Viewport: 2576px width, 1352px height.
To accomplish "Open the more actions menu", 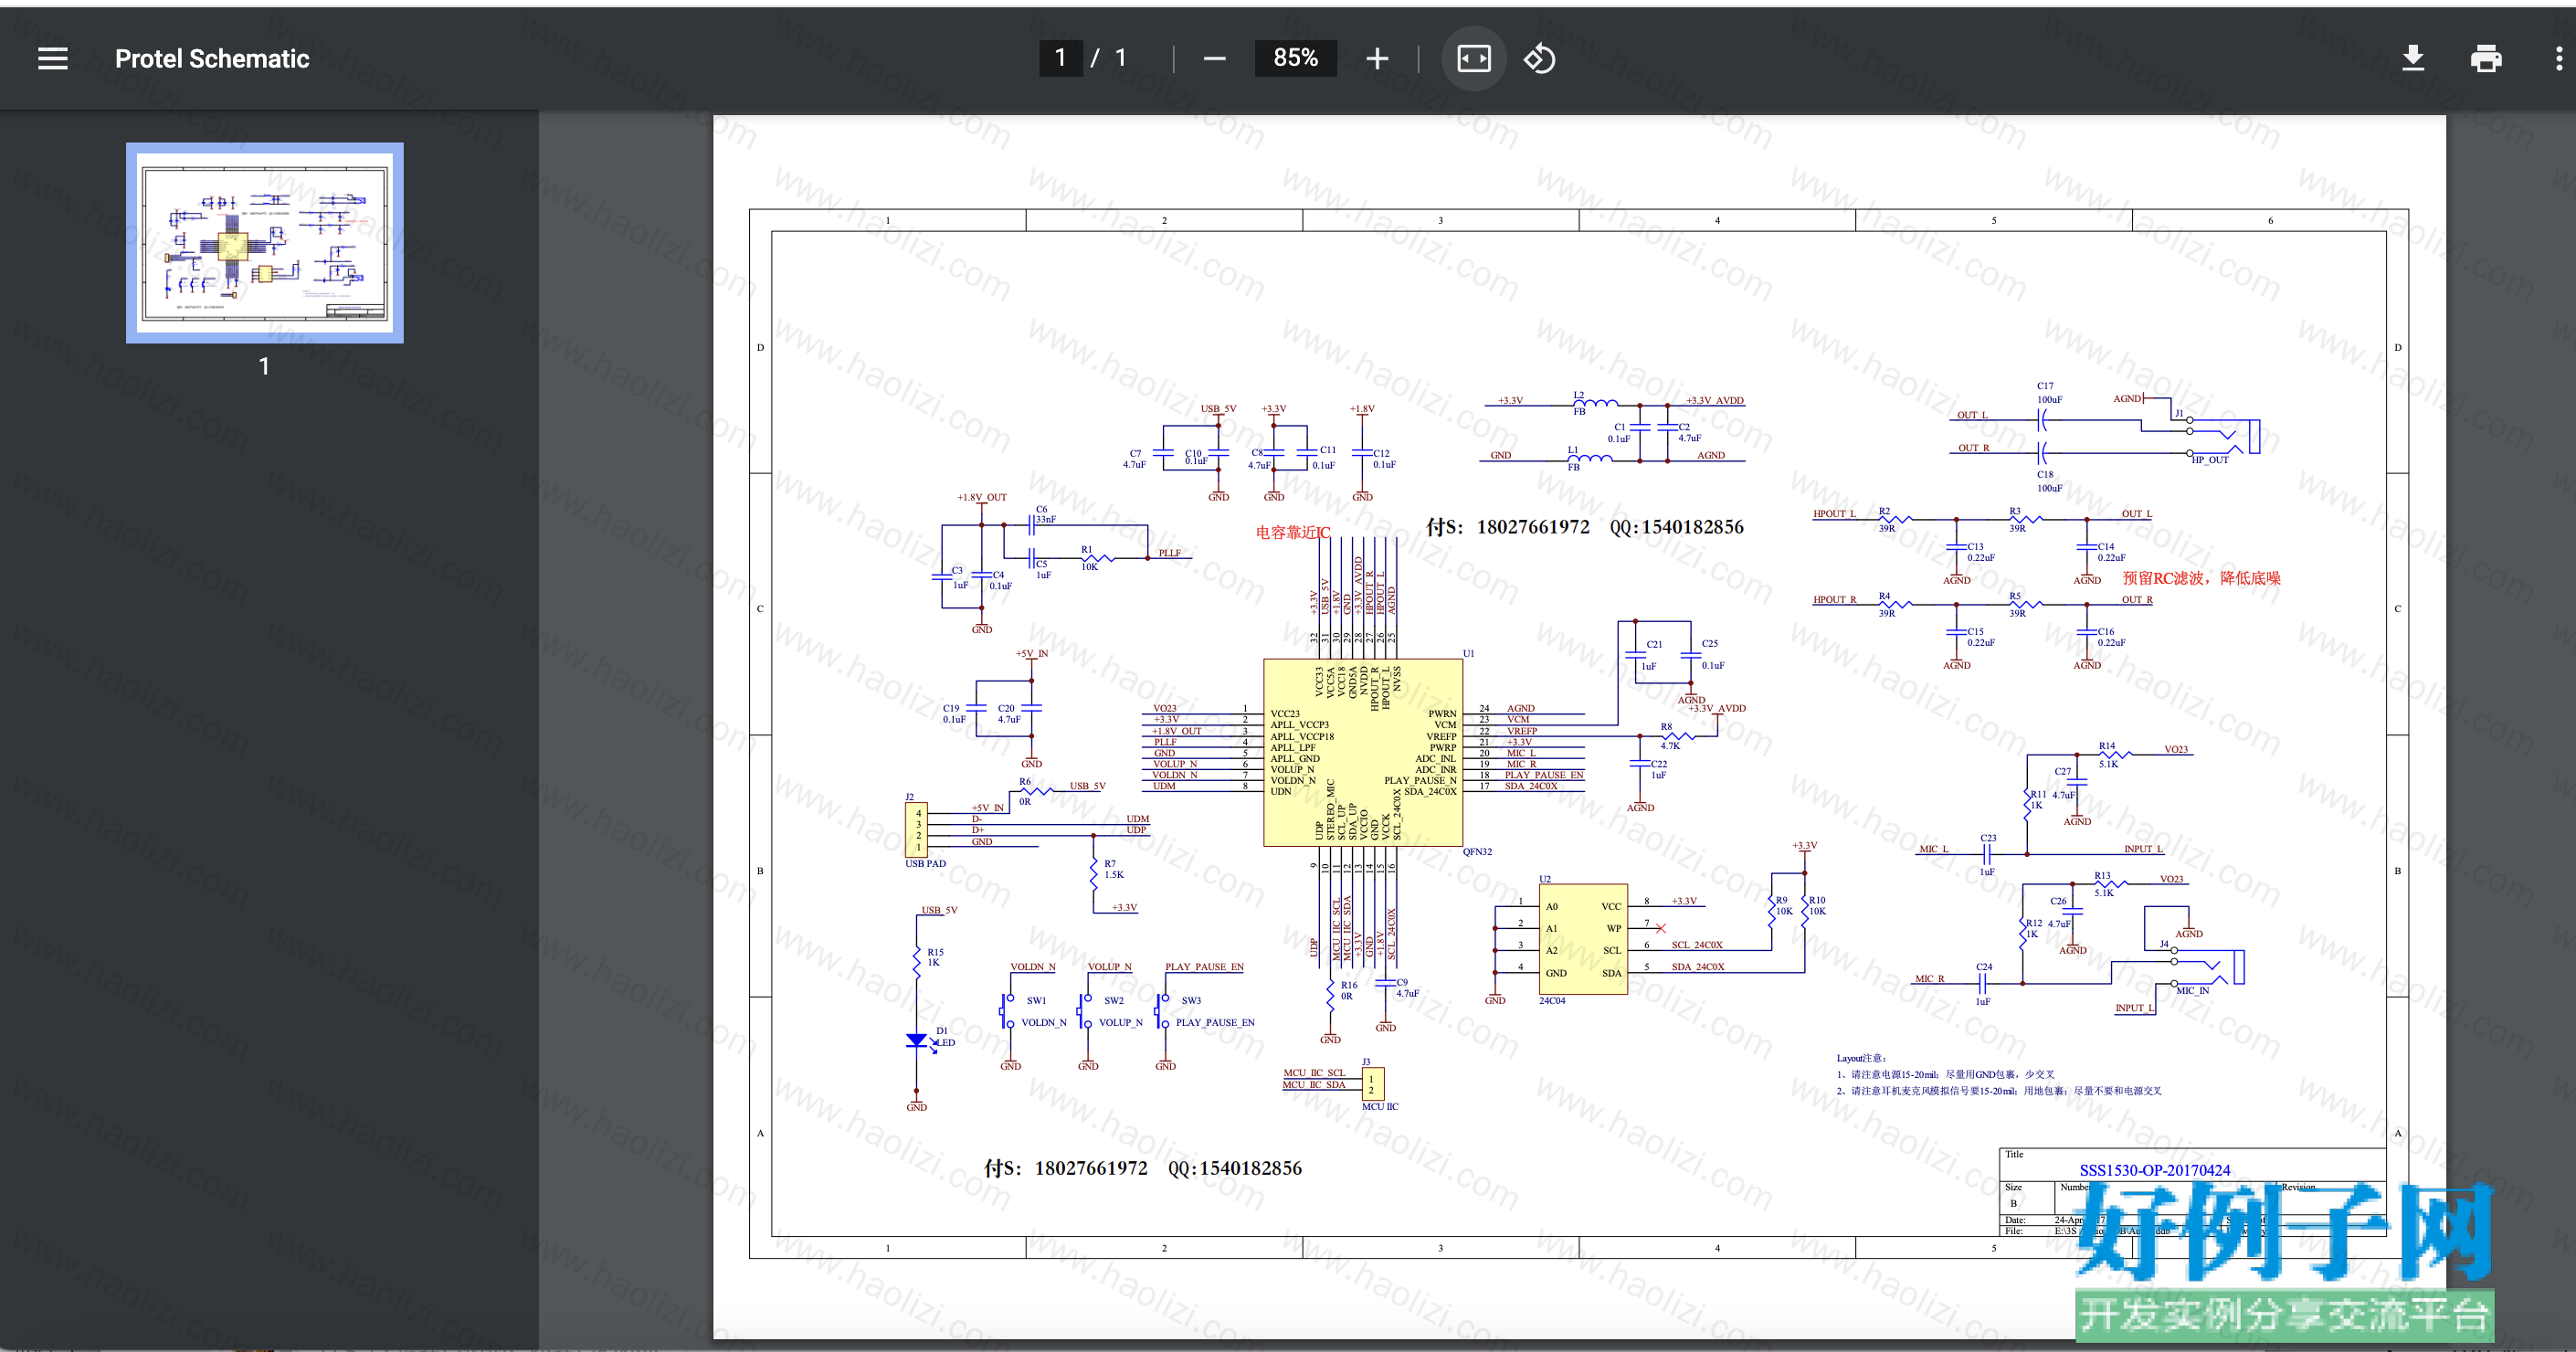I will click(2559, 59).
